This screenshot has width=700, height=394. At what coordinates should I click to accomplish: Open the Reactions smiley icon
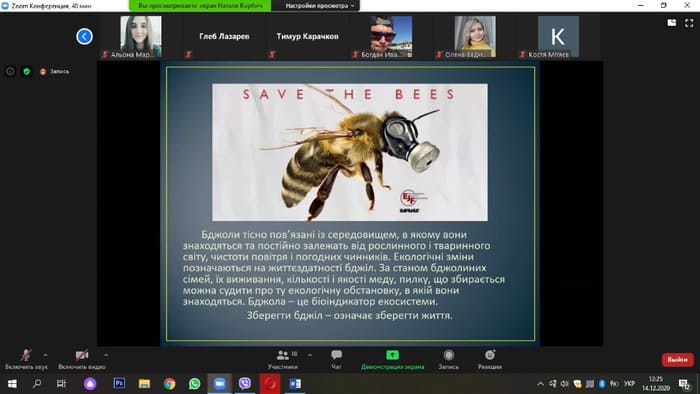[x=490, y=355]
